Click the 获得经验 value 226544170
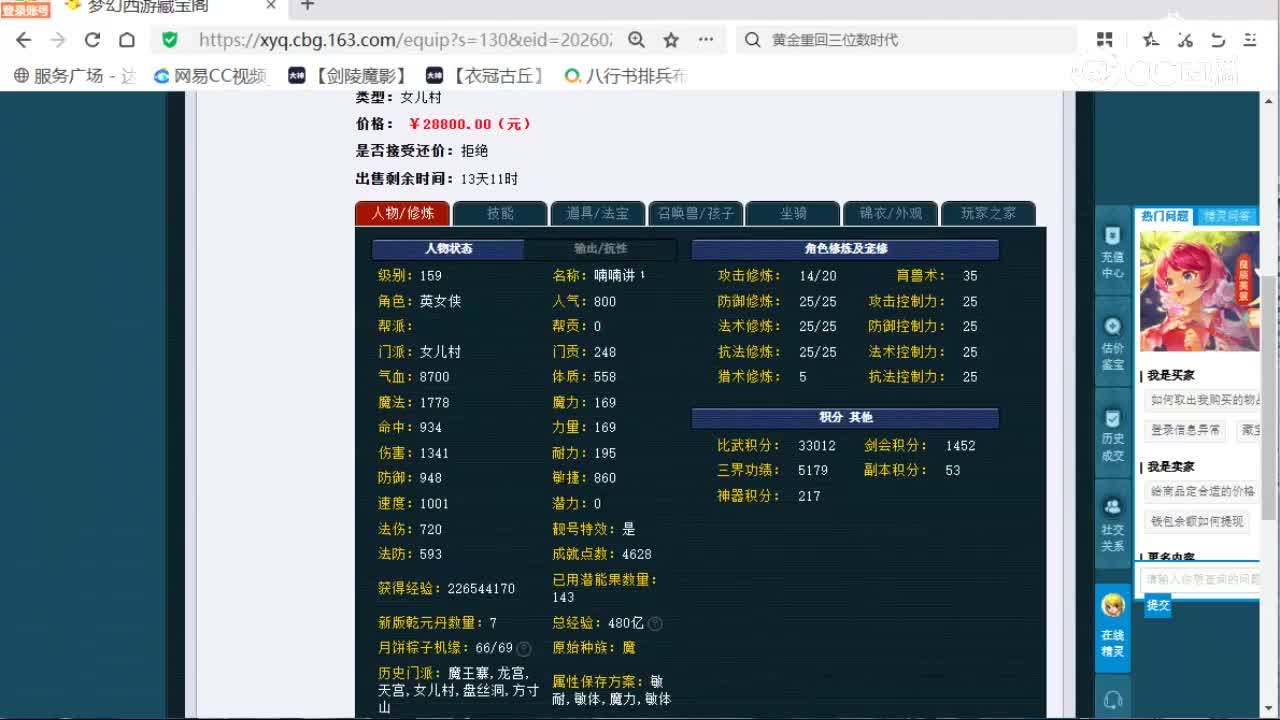The height and width of the screenshot is (720, 1280). (481, 589)
